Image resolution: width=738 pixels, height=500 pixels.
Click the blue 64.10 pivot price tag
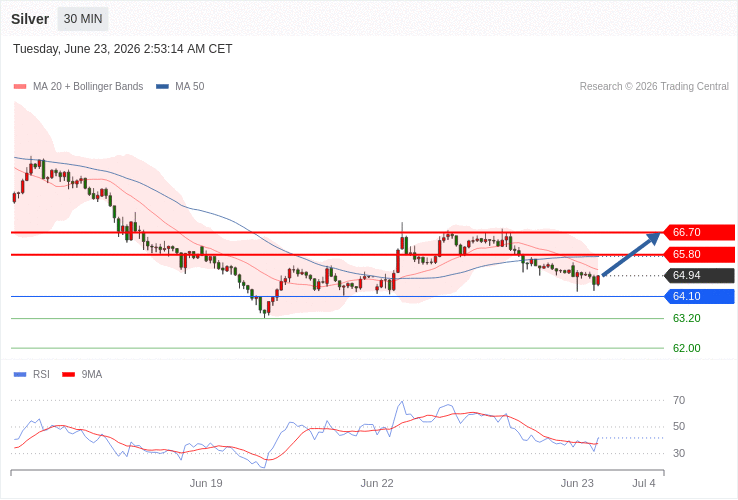(x=699, y=296)
